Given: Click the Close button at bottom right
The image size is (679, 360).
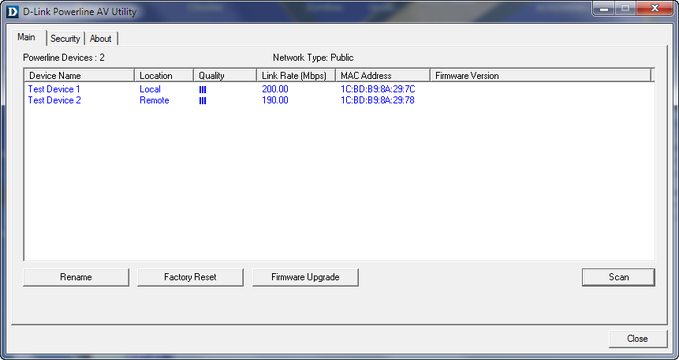Looking at the screenshot, I should 637,339.
